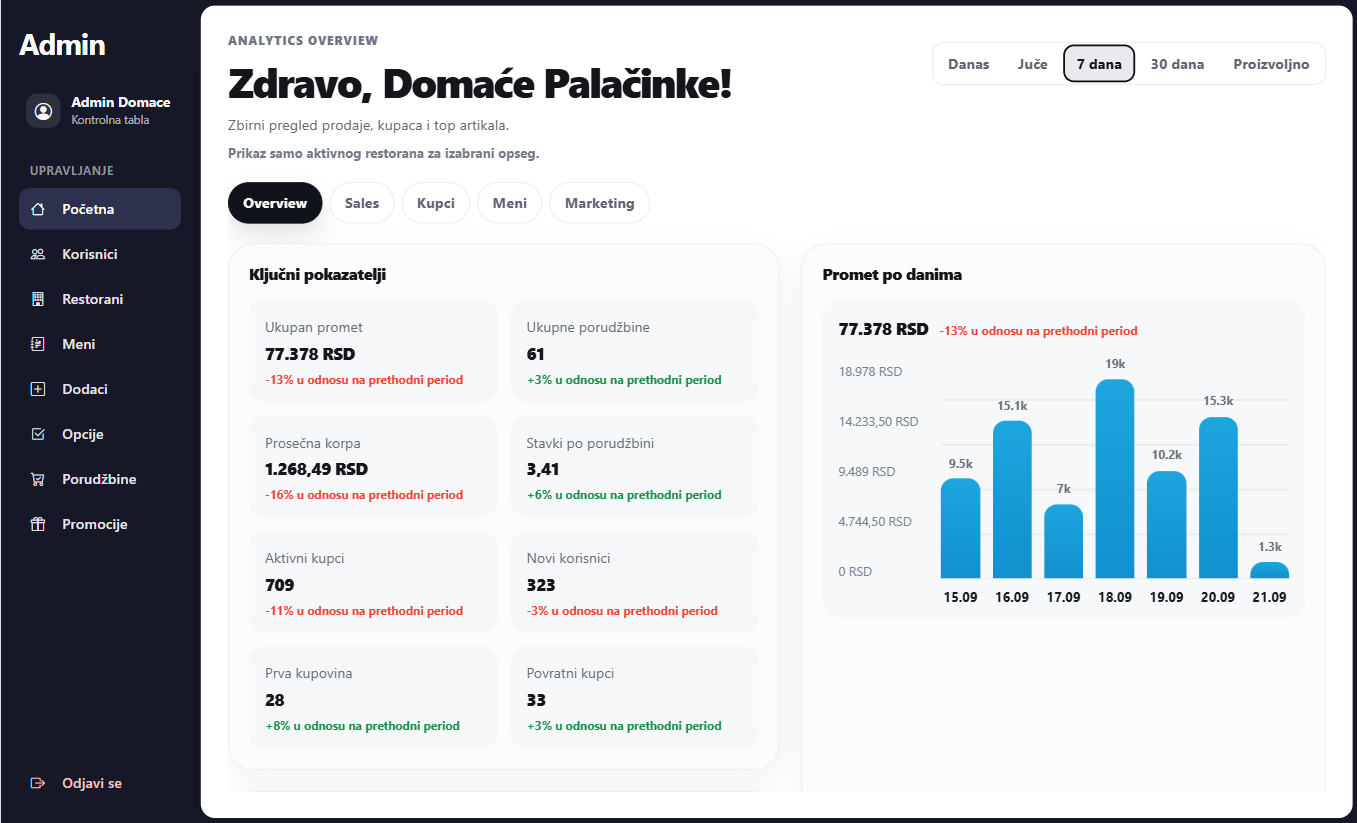Click the Ukupne porudžbine card
Image resolution: width=1357 pixels, height=823 pixels.
(634, 351)
